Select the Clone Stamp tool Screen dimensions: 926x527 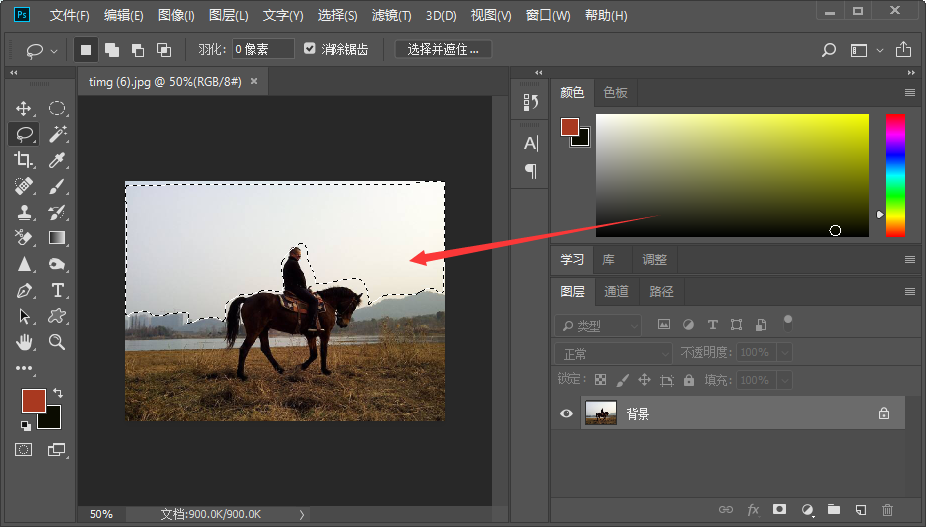coord(24,212)
